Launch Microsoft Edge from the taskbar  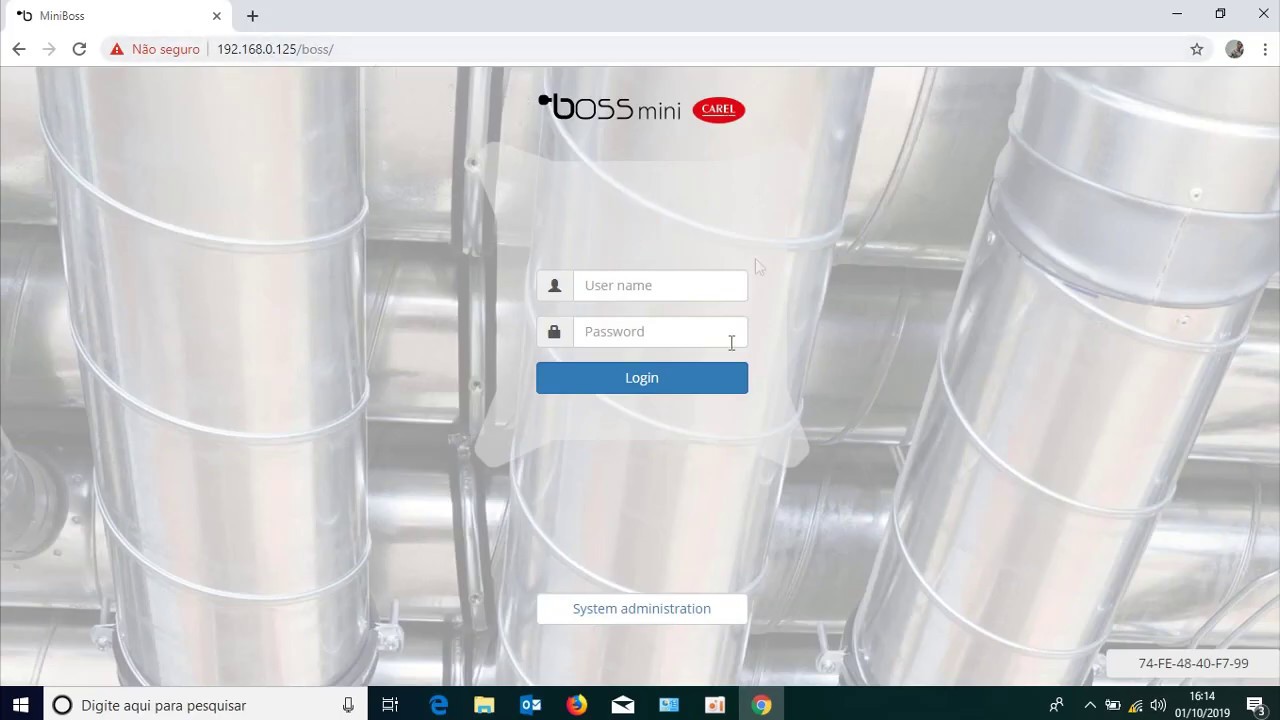[438, 705]
